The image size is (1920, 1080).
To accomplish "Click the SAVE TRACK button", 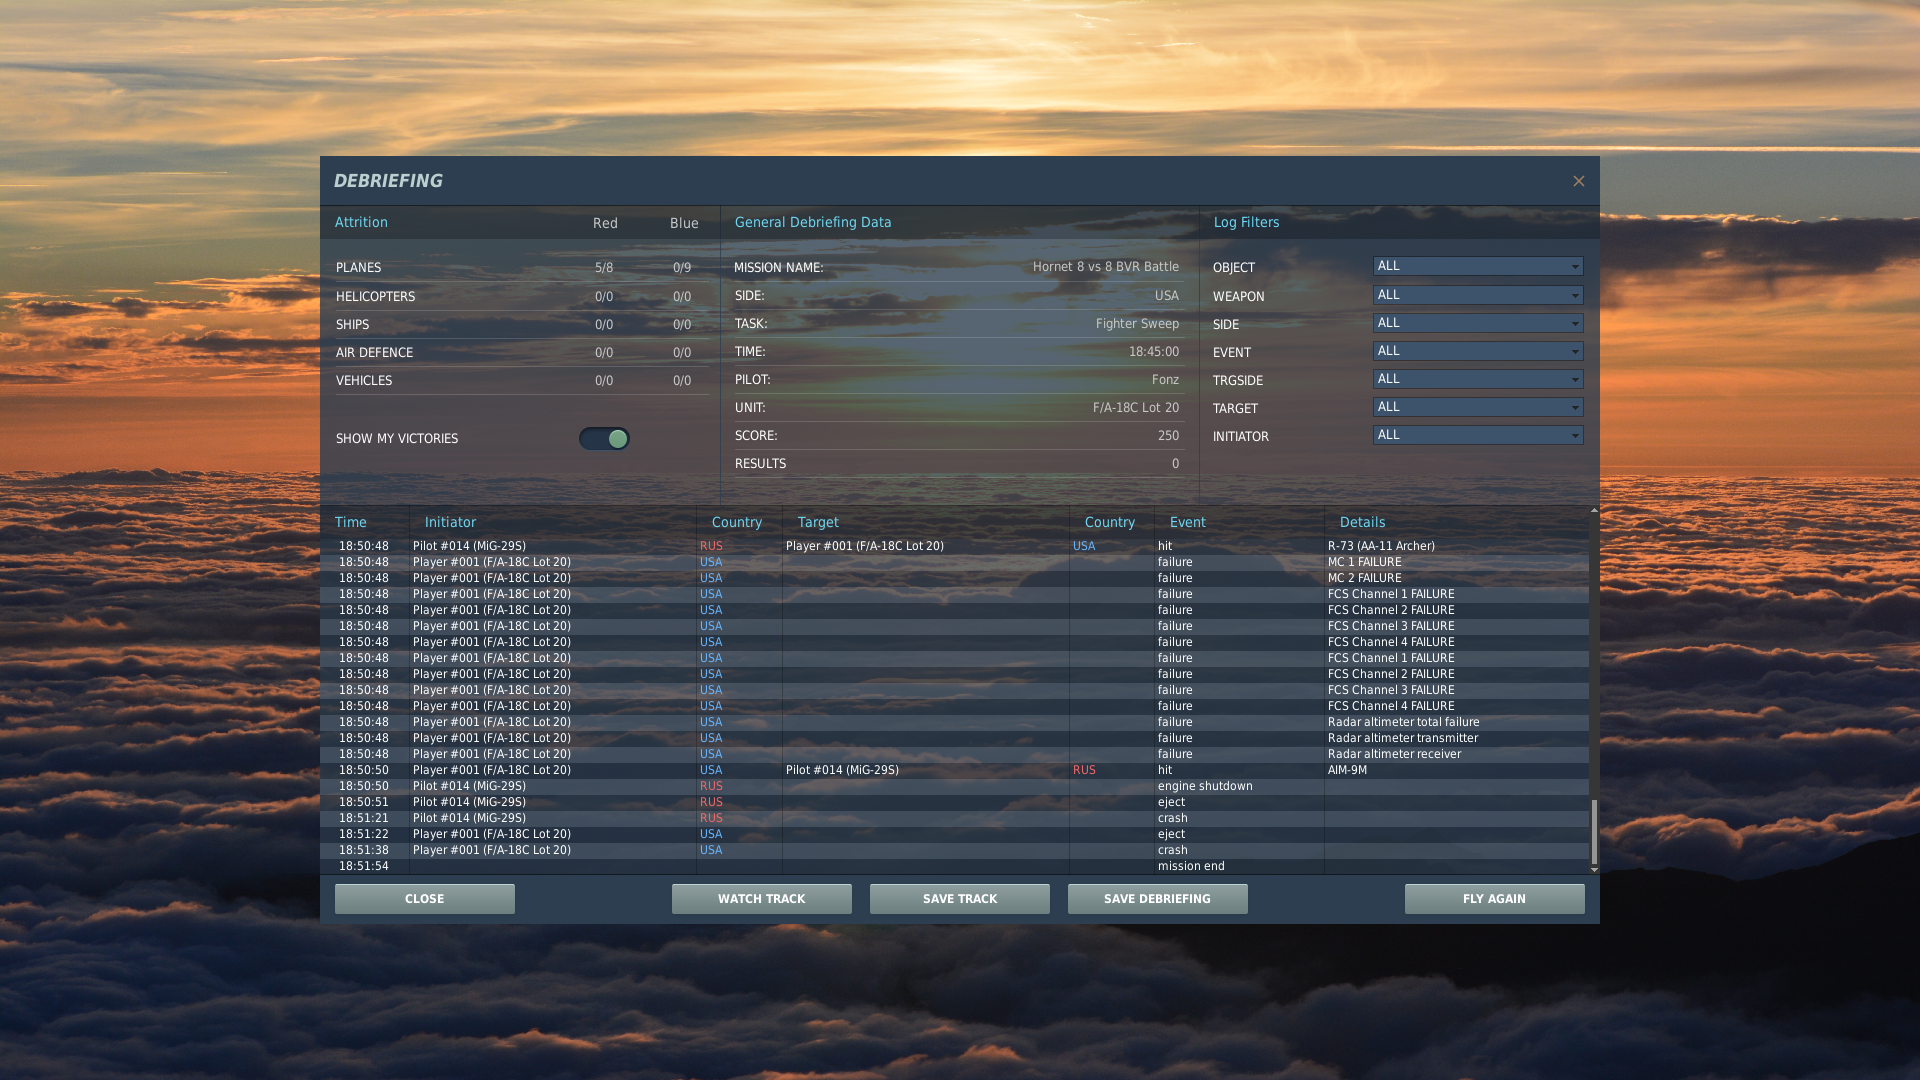I will [x=960, y=899].
